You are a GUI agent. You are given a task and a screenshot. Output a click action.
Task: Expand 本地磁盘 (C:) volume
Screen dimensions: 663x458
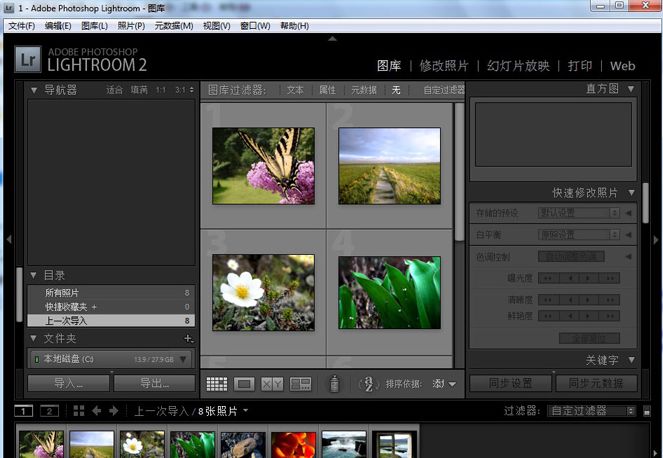tap(183, 359)
